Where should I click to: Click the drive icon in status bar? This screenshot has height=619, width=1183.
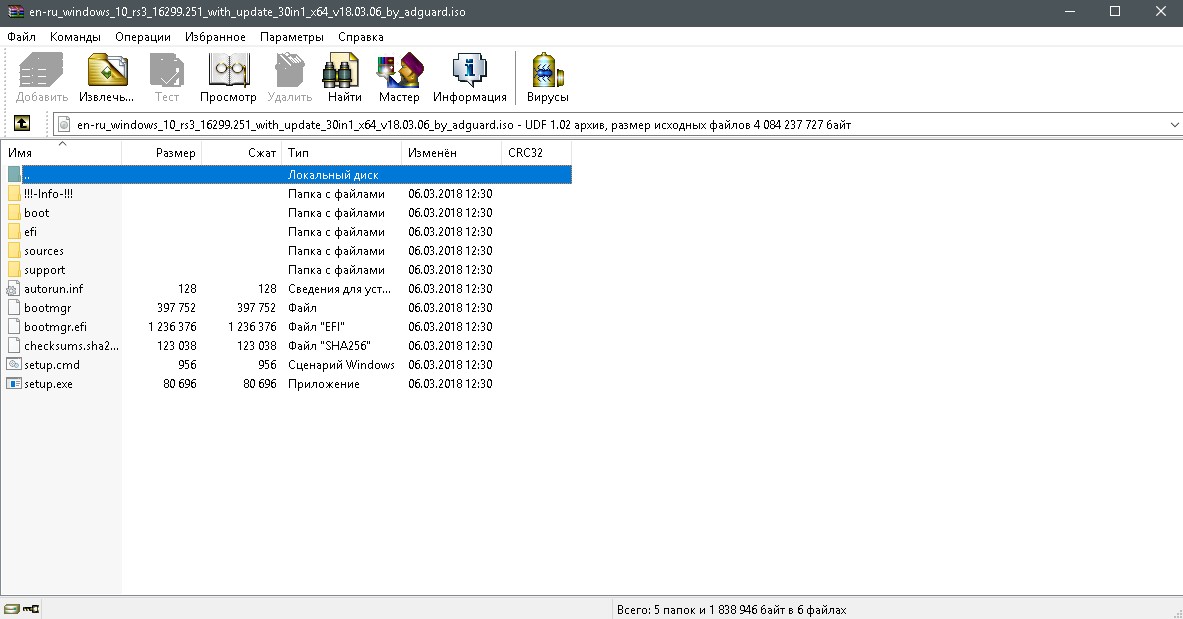click(x=11, y=609)
